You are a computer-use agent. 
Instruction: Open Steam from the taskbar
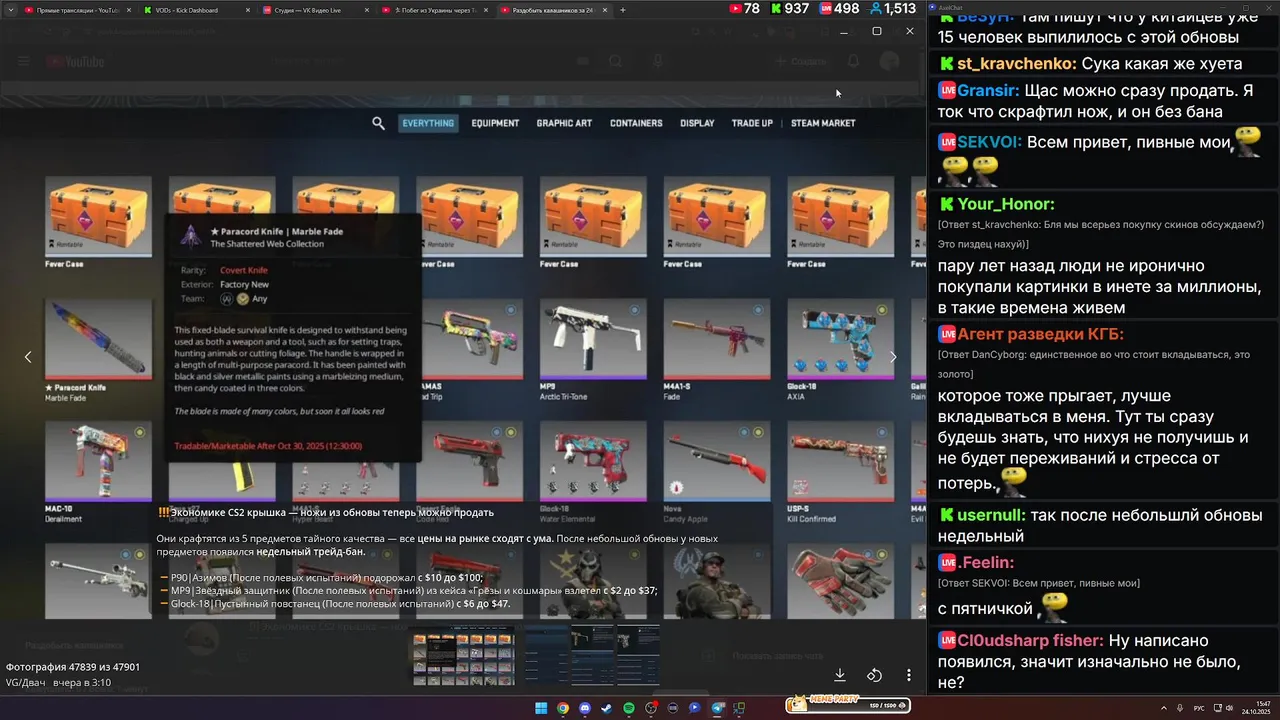(x=607, y=708)
